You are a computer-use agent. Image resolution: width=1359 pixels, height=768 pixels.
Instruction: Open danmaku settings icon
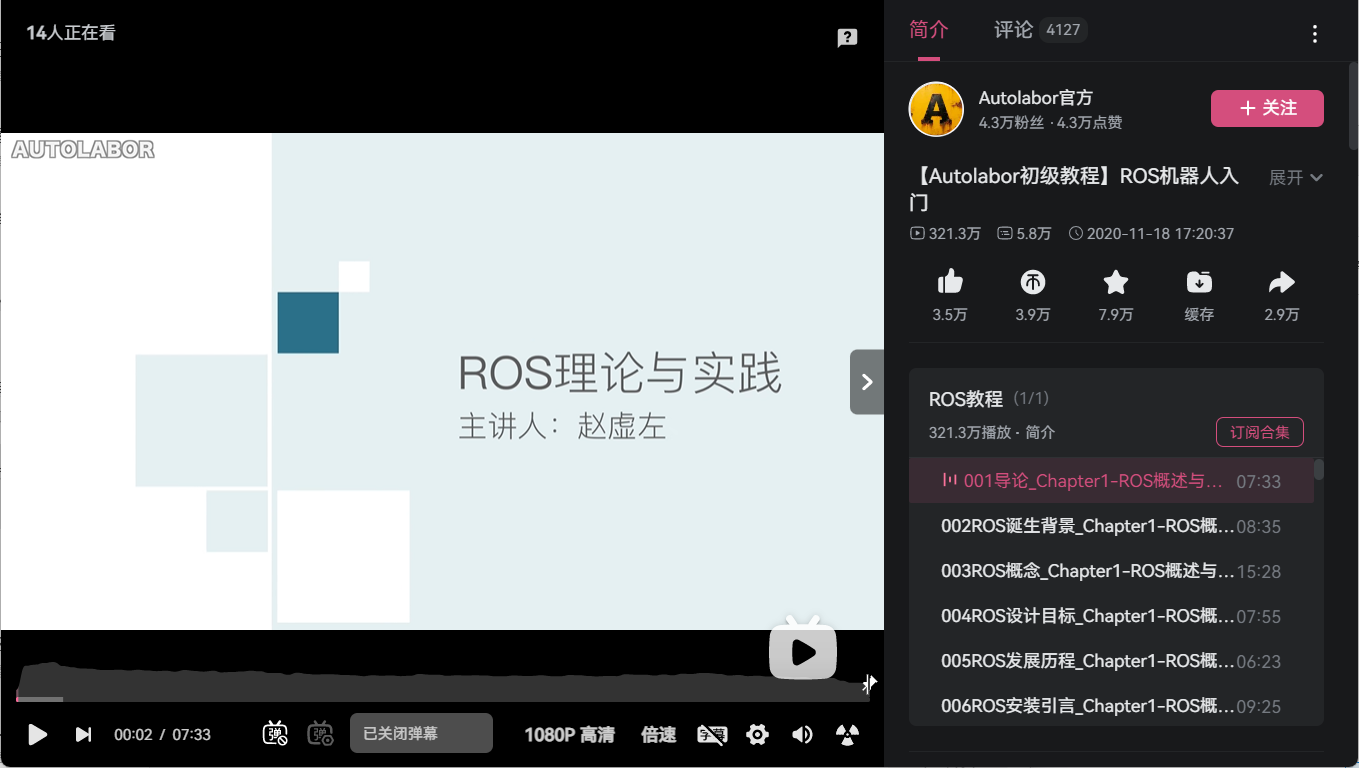pyautogui.click(x=320, y=734)
